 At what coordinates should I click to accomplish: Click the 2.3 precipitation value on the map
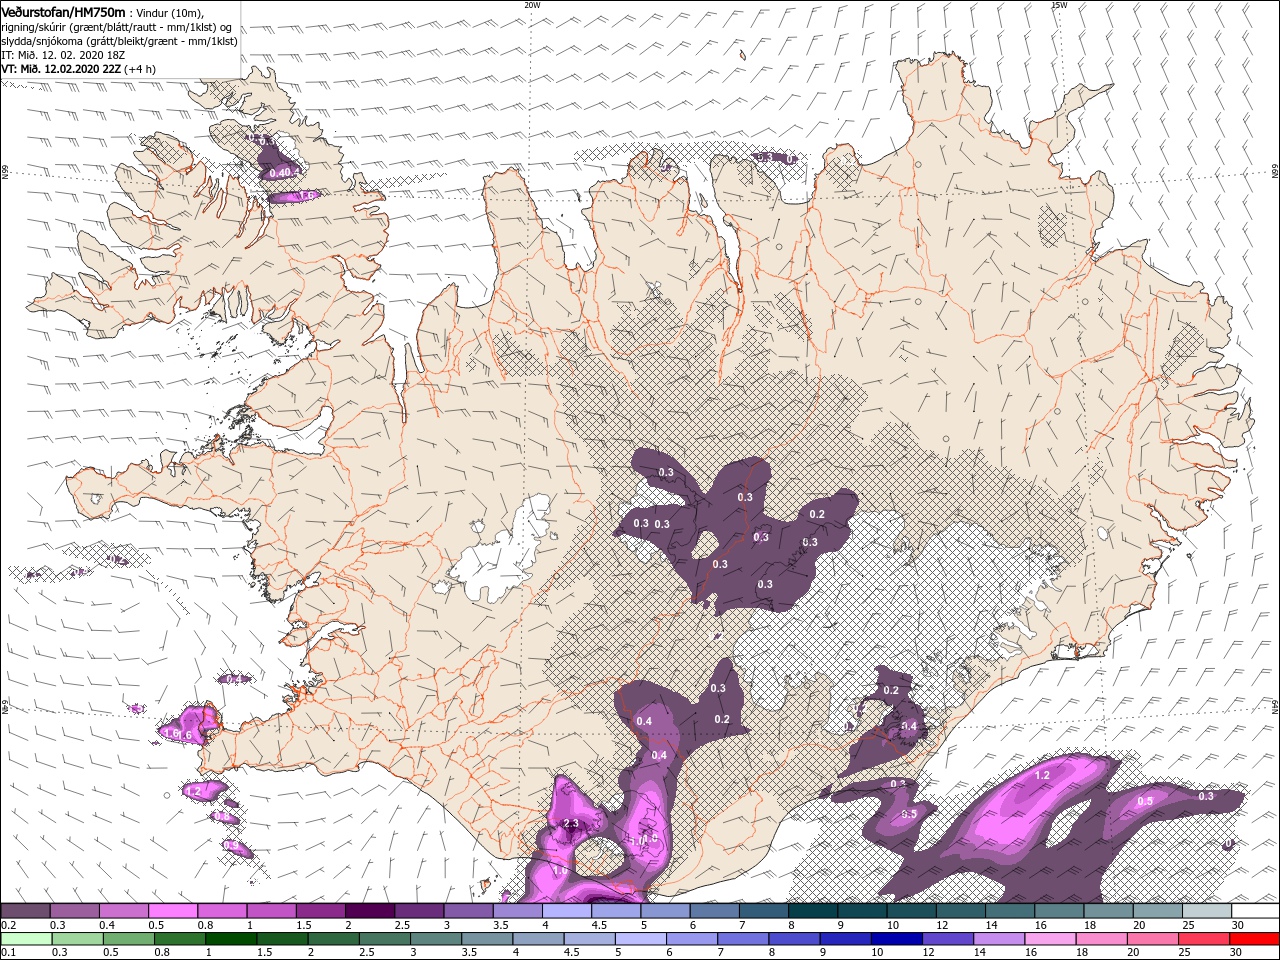pos(571,823)
